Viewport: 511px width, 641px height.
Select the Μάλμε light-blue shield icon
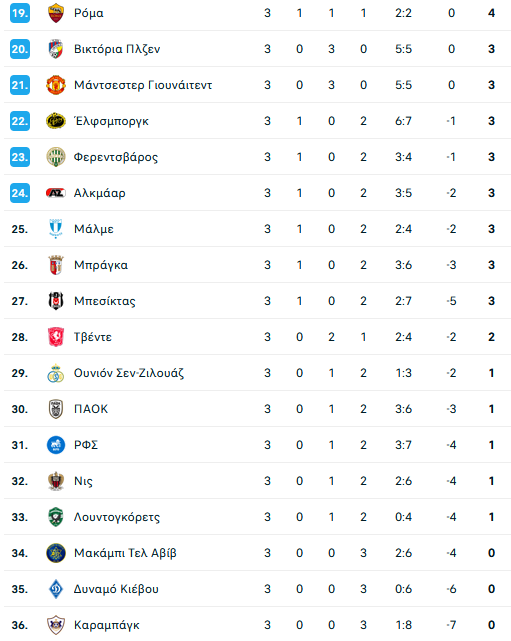(x=56, y=229)
